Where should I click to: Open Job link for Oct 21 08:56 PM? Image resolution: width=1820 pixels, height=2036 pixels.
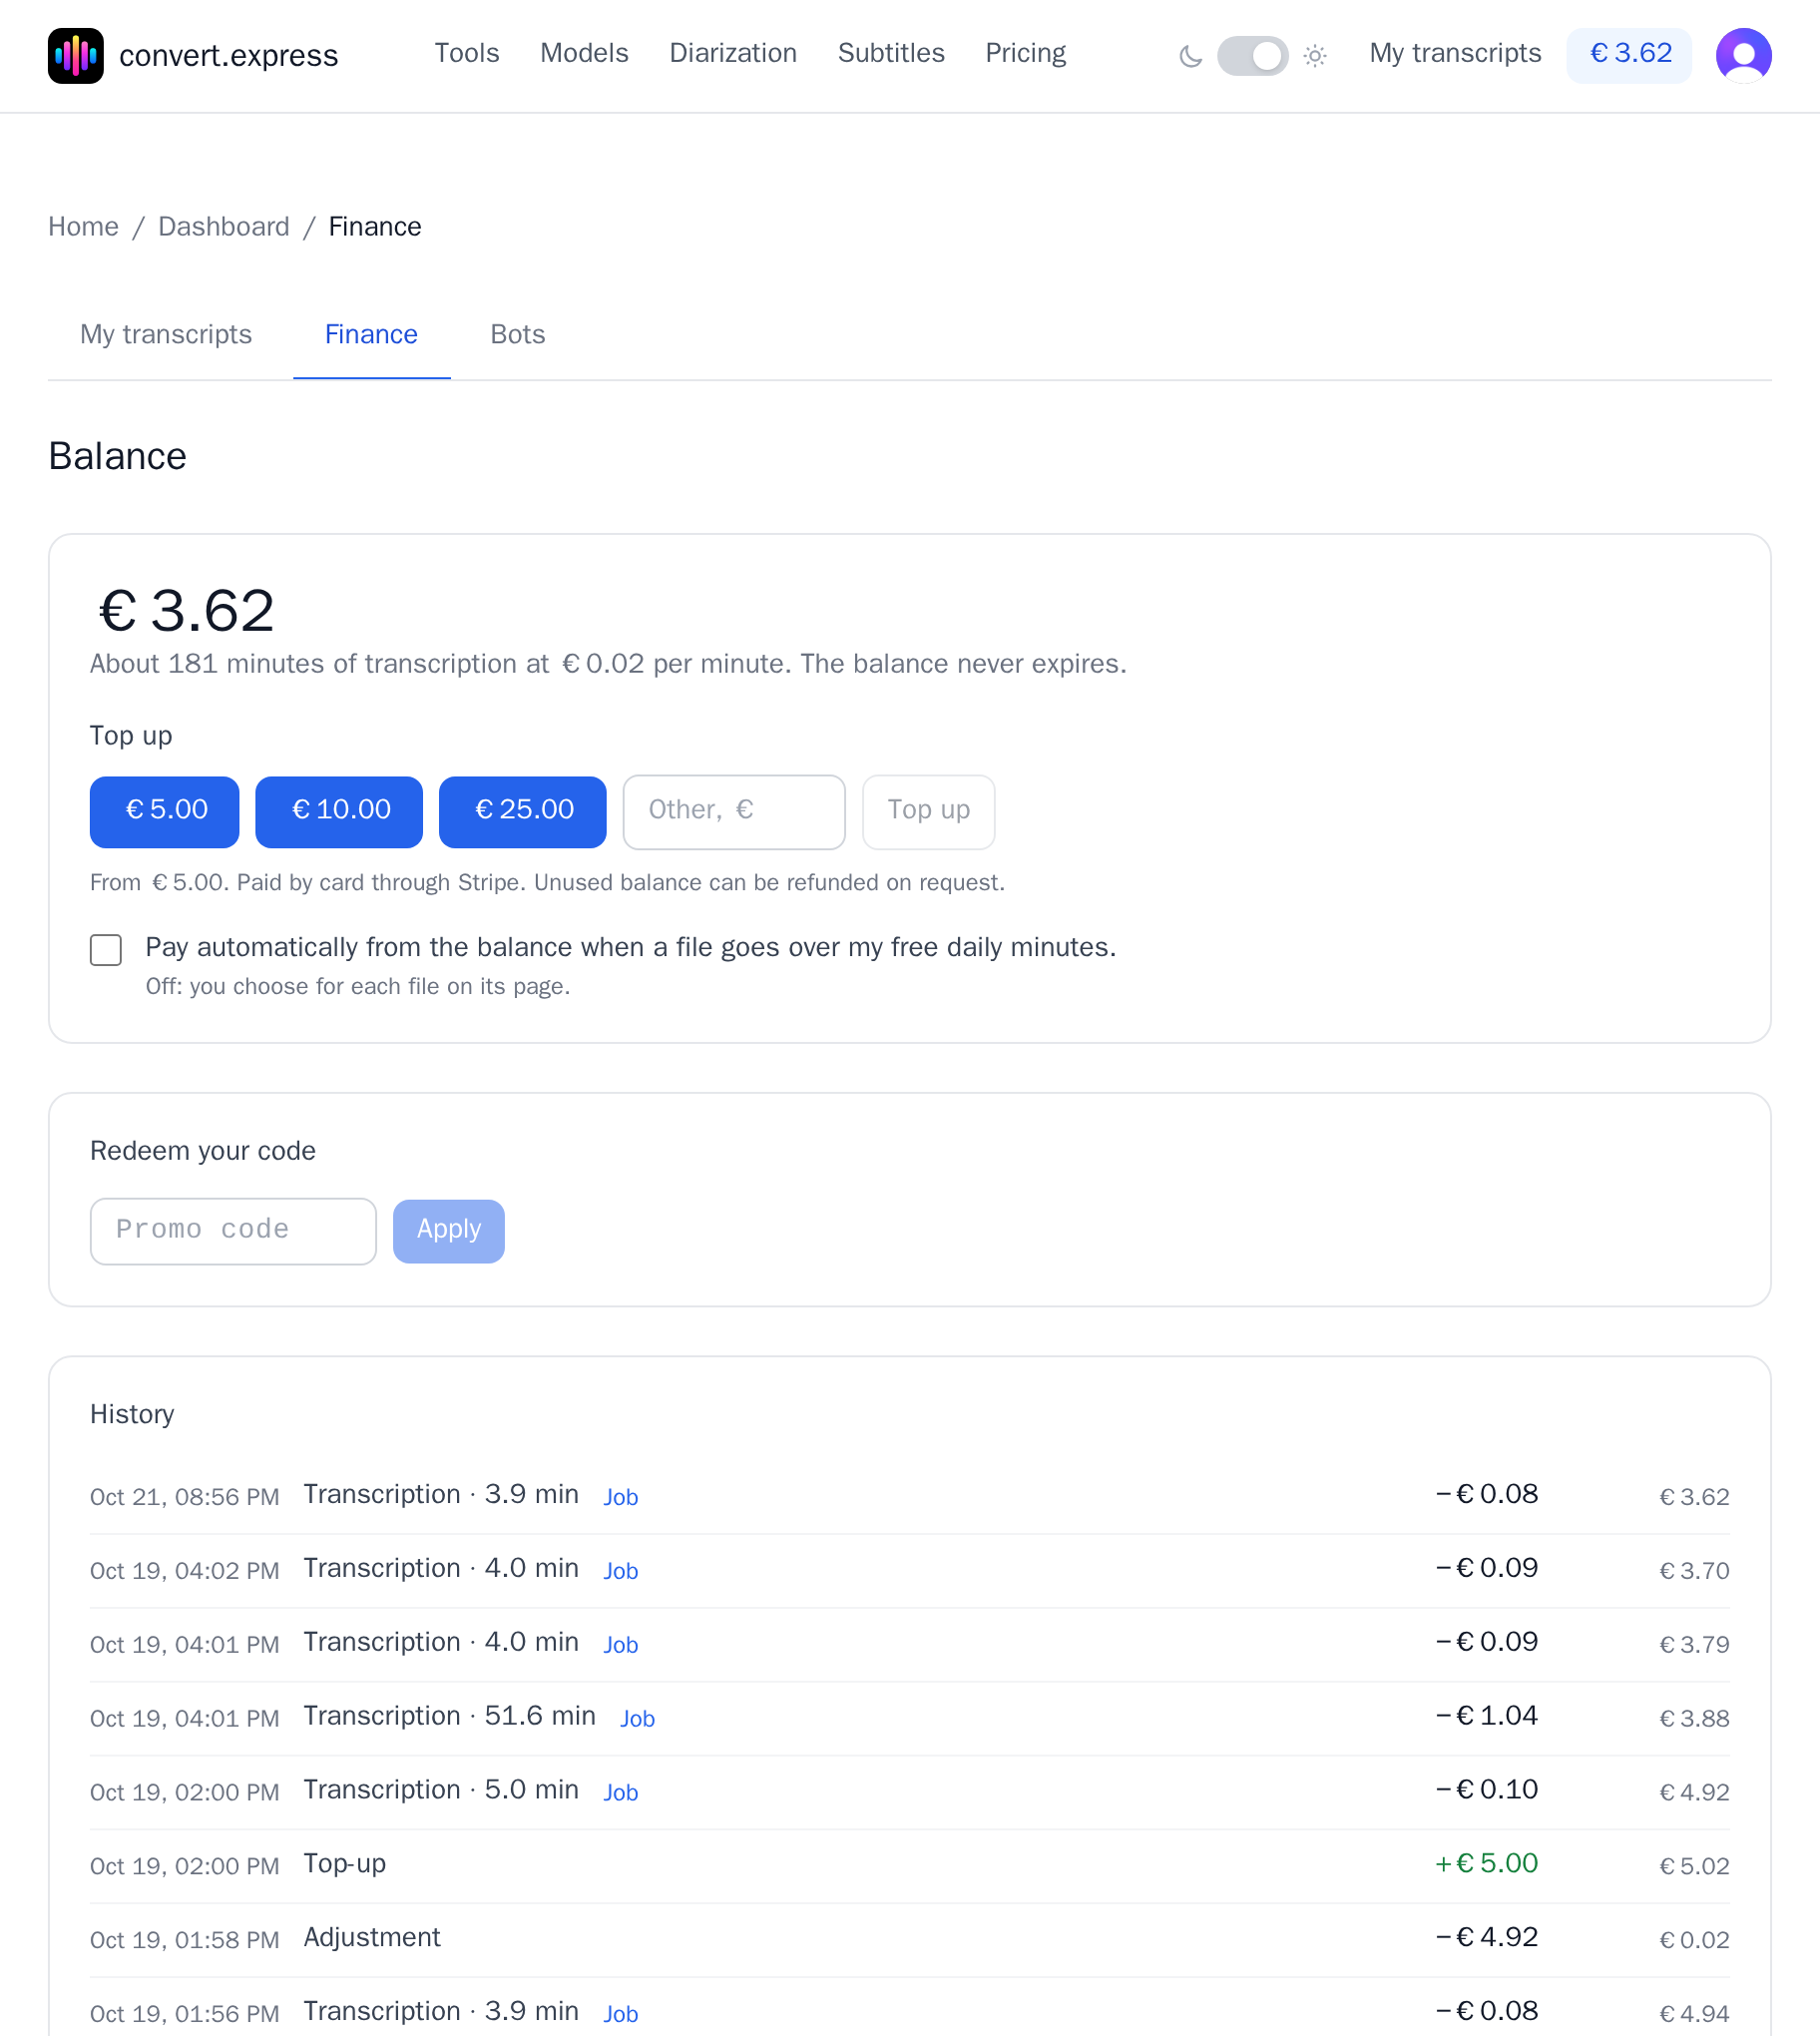[x=620, y=1497]
